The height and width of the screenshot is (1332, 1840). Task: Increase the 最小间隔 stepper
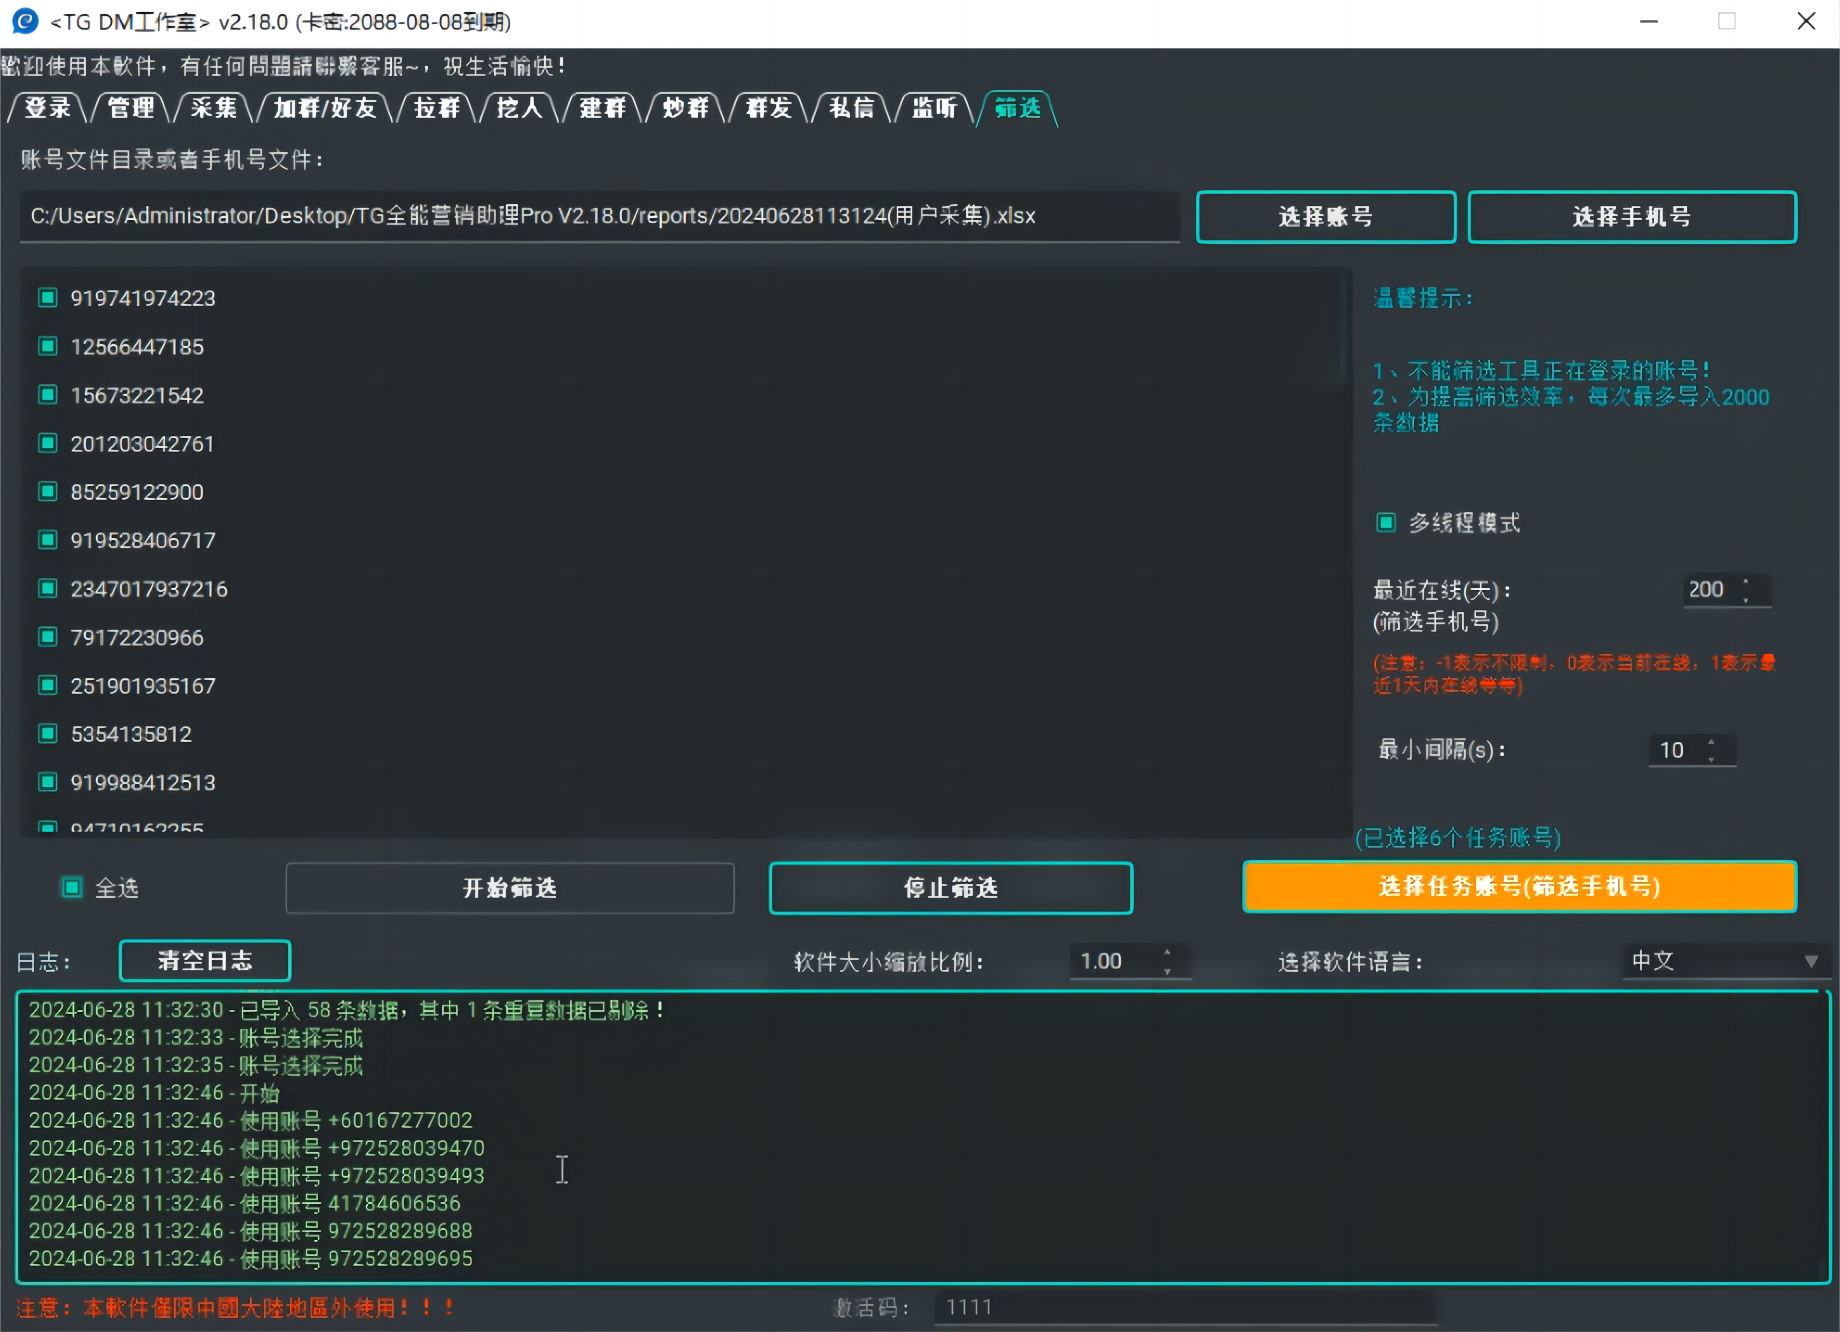point(1712,741)
